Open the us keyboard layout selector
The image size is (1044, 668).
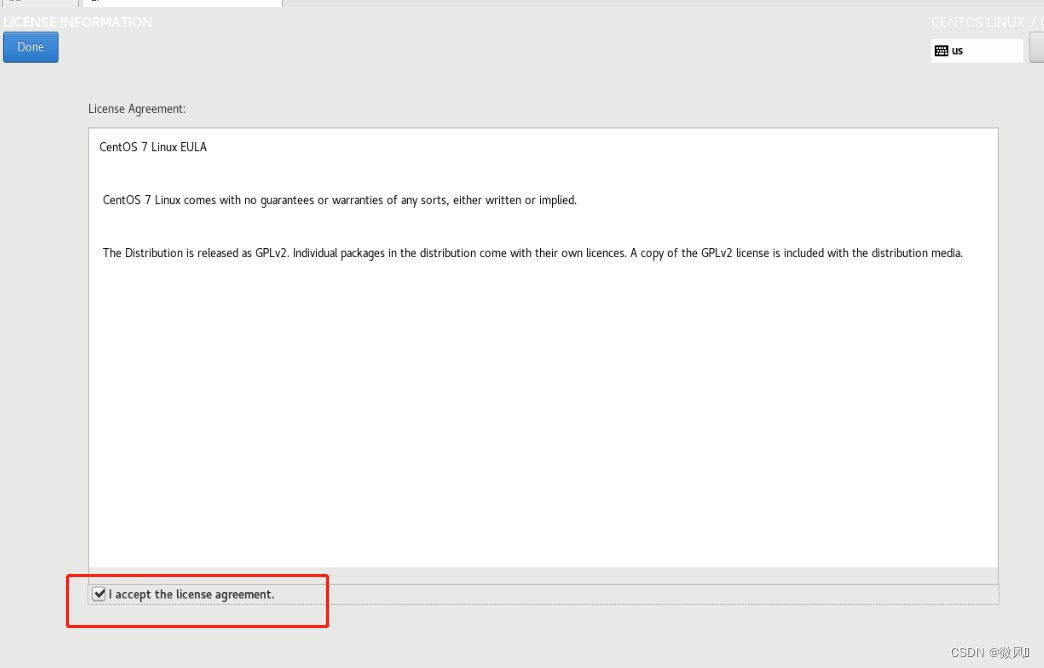point(977,51)
